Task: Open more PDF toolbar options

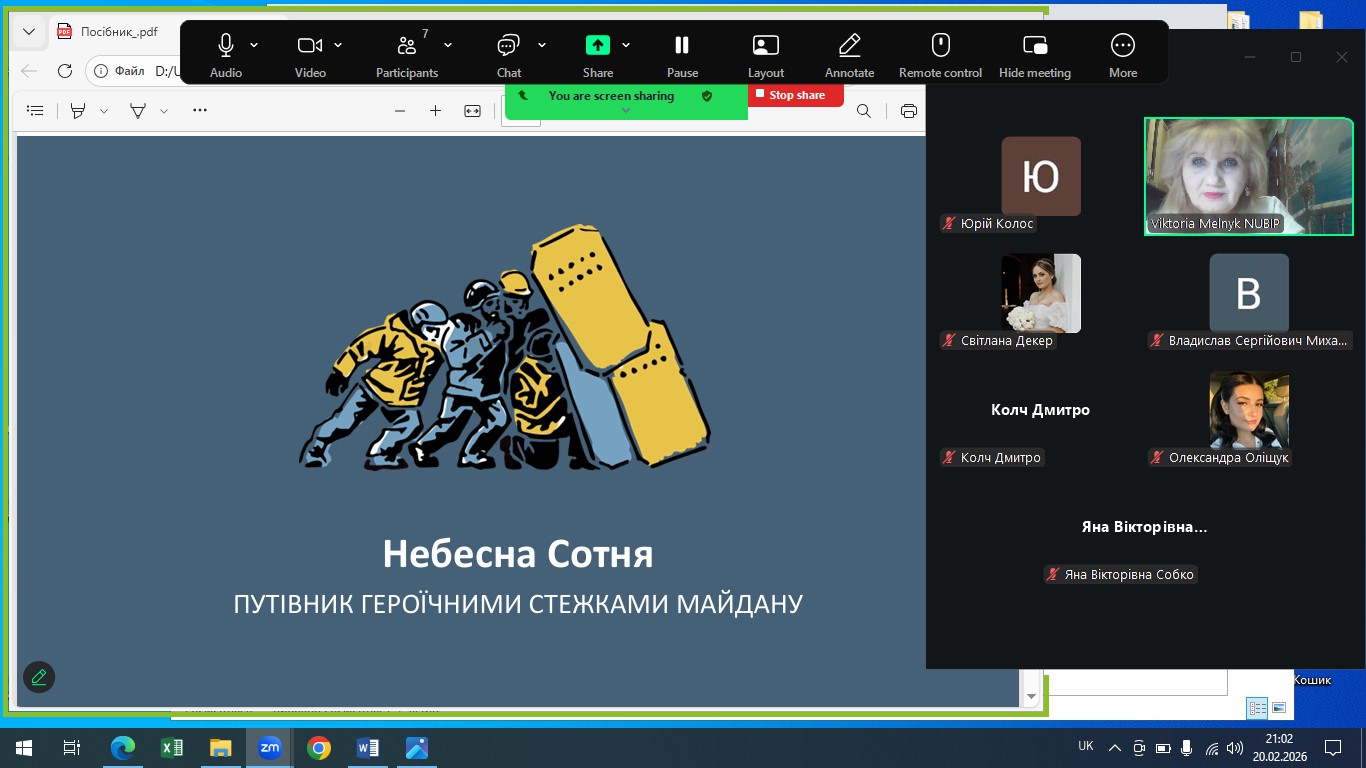Action: pyautogui.click(x=200, y=110)
